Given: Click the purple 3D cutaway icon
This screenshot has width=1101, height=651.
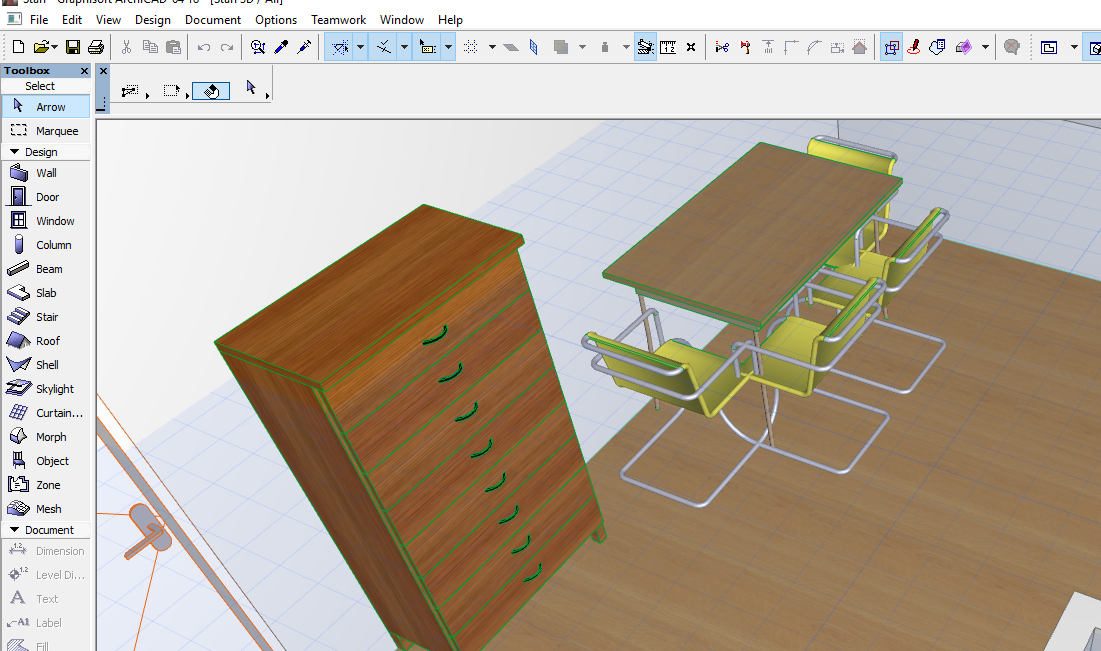Looking at the screenshot, I should pos(963,47).
